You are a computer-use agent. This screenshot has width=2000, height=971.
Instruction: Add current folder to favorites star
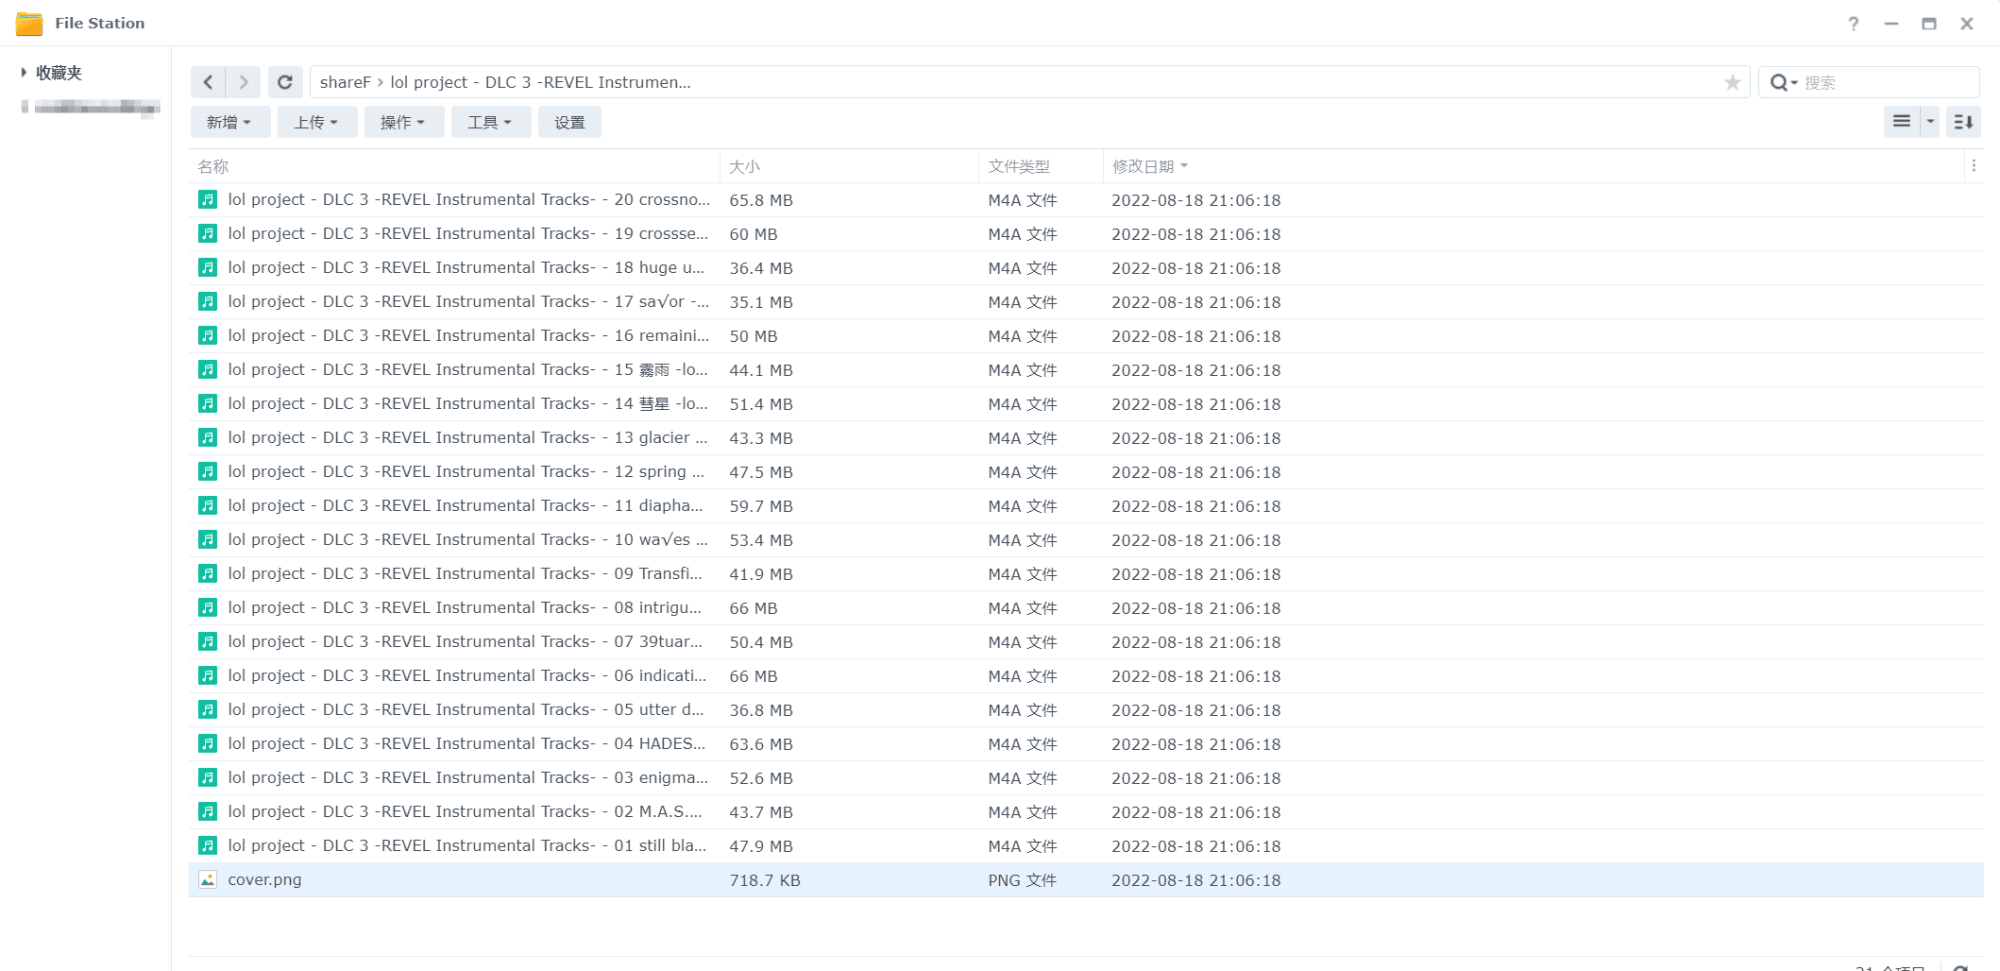click(x=1732, y=82)
